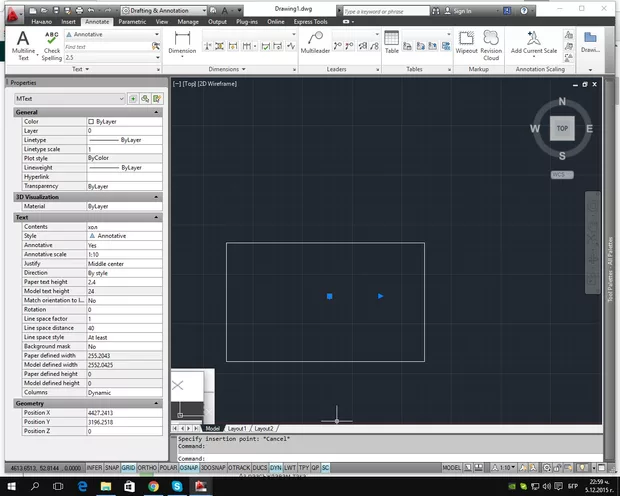Toggle ORTHO mode in status bar
Screen dimensions: 620x496
pyautogui.click(x=147, y=467)
